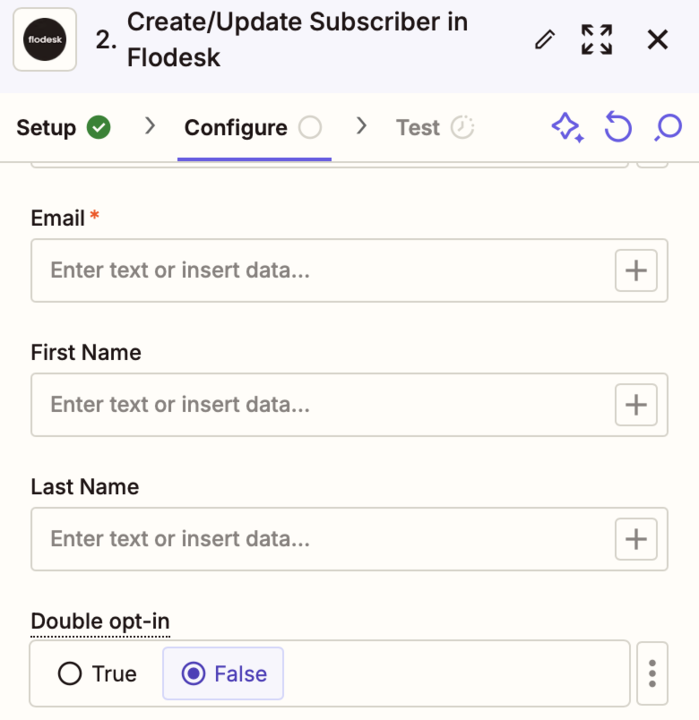Go to the Test tab

tap(435, 128)
